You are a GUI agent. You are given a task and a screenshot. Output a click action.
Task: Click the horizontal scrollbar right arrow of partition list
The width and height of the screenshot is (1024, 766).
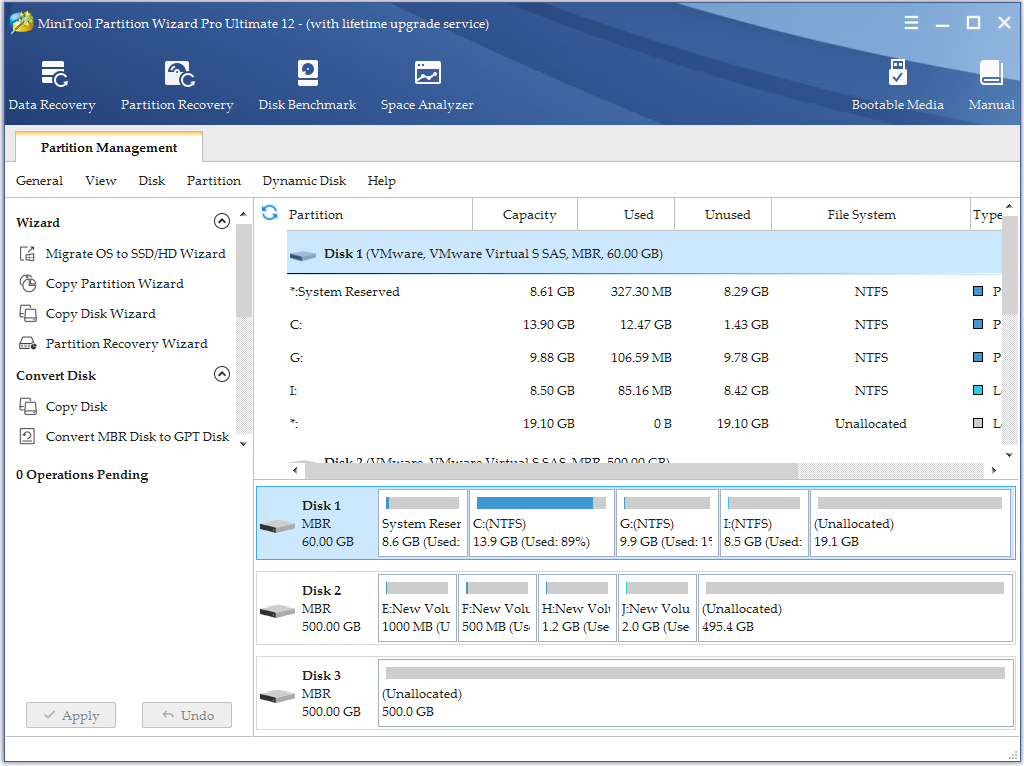[x=993, y=470]
